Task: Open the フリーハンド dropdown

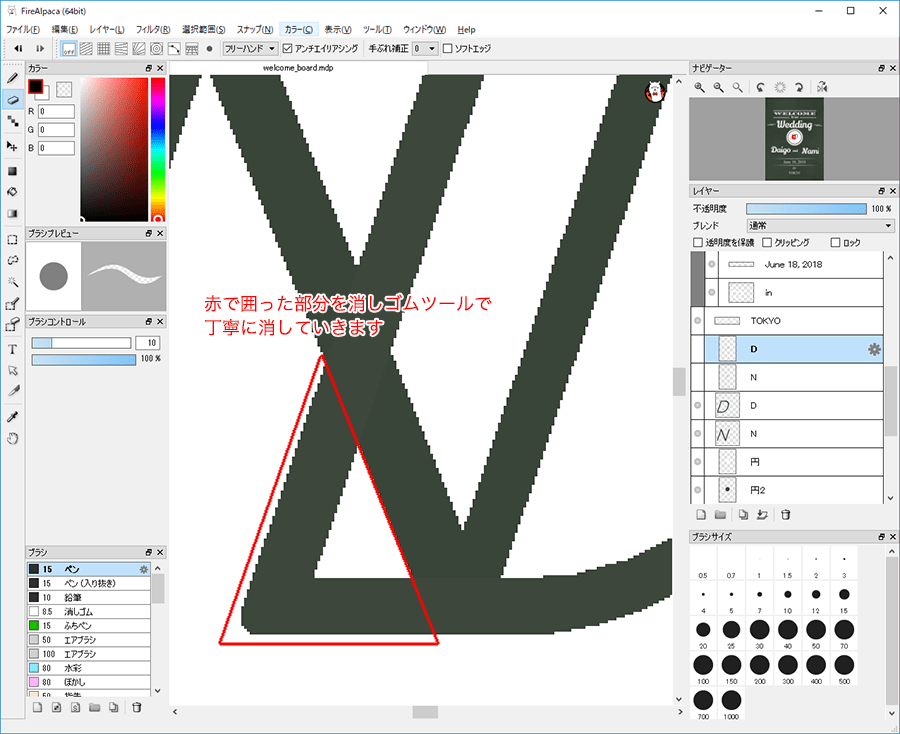Action: pyautogui.click(x=249, y=47)
